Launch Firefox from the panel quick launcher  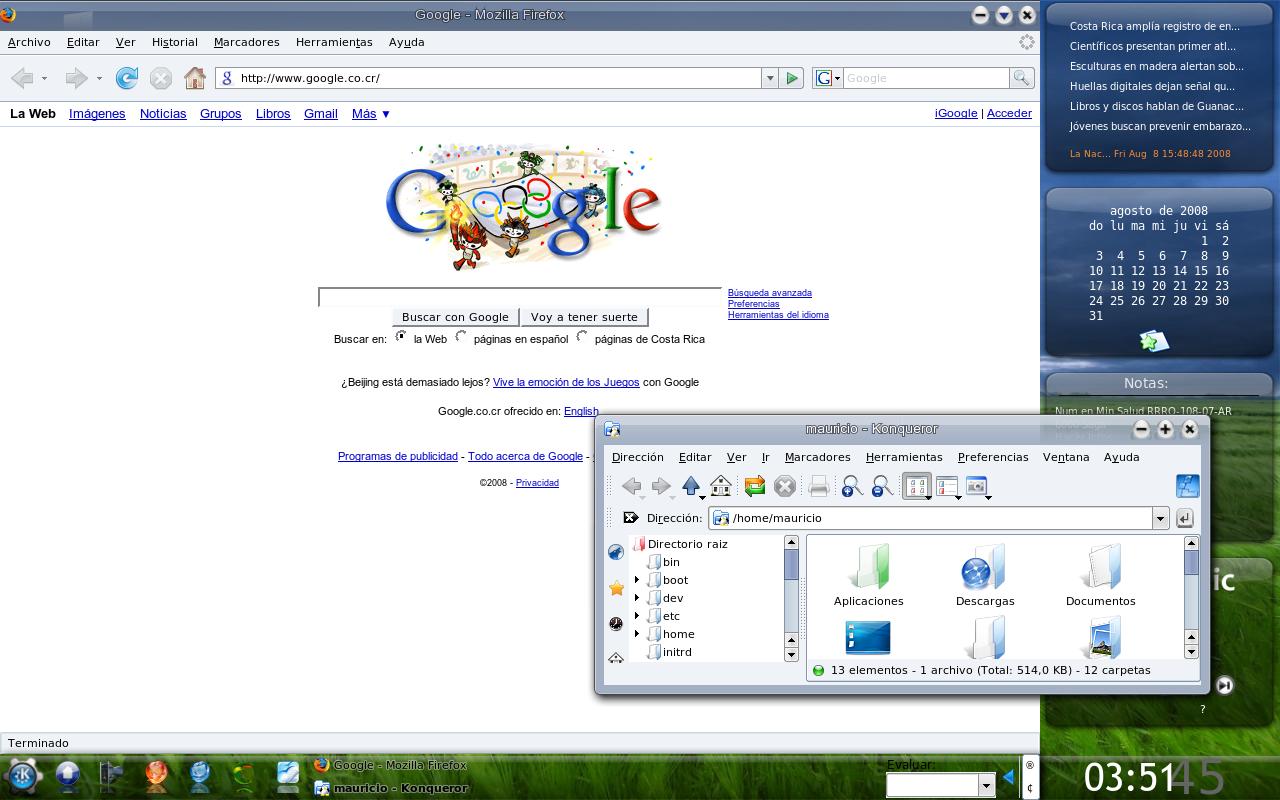tap(156, 776)
